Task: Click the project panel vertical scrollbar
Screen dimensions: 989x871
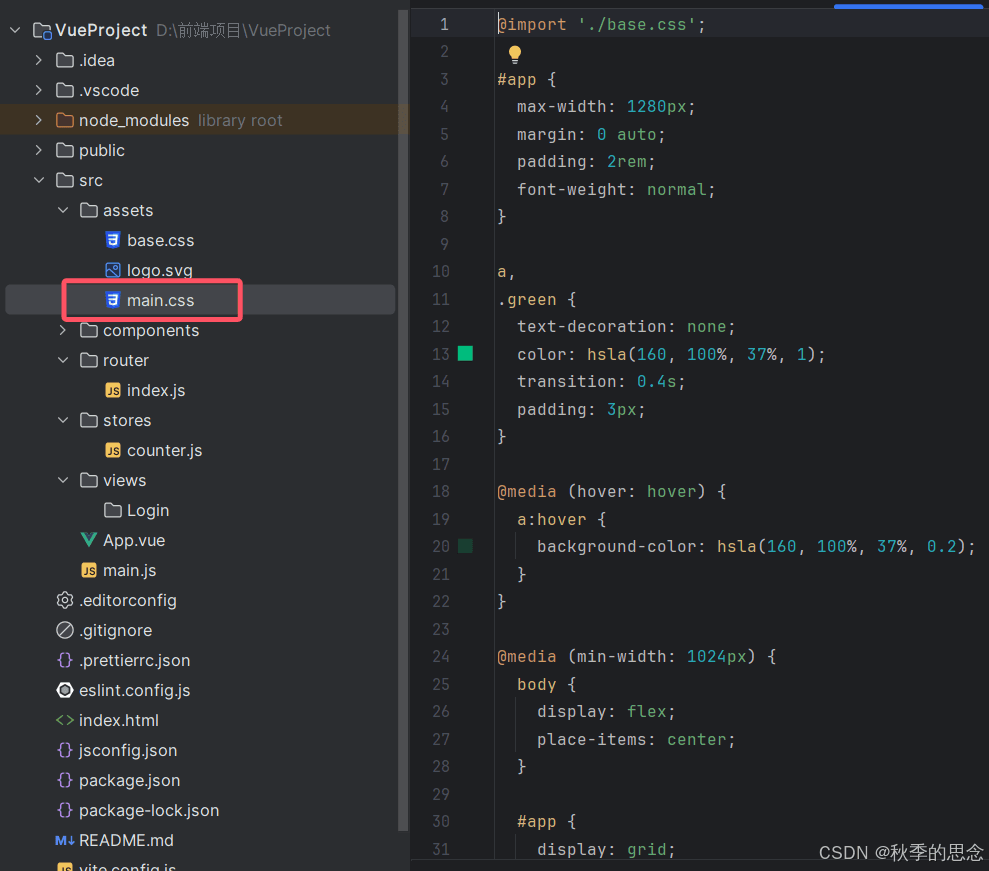Action: point(403,400)
